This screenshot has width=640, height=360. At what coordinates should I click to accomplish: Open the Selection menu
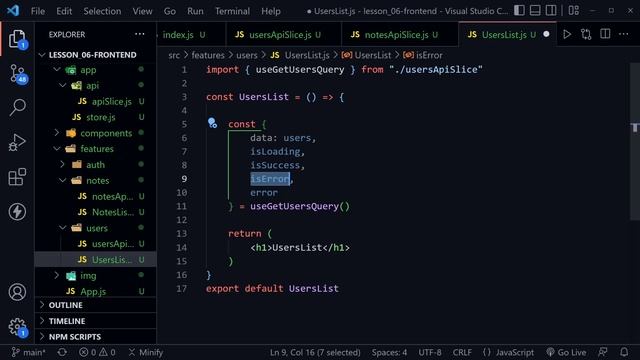pos(102,11)
